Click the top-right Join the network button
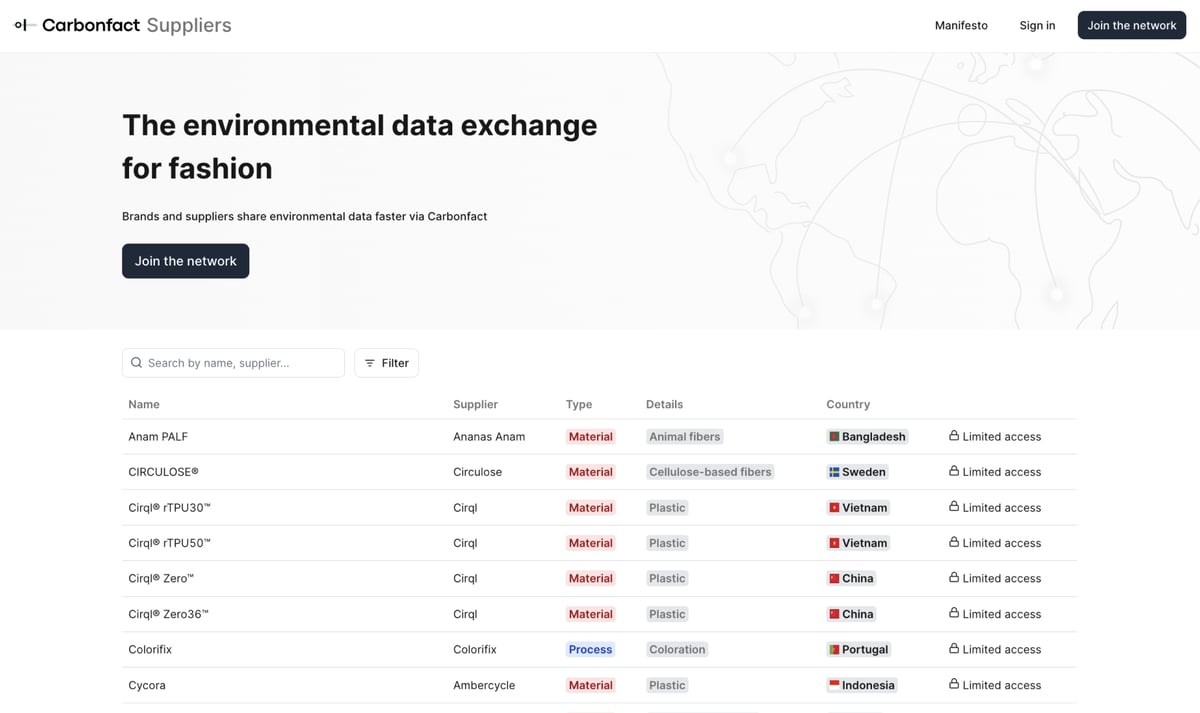Screen dimensions: 1200x713 pyautogui.click(x=1131, y=24)
